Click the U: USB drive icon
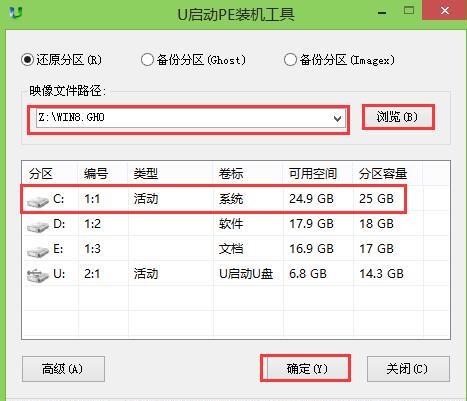Screen dimensions: 467x401 [37, 276]
